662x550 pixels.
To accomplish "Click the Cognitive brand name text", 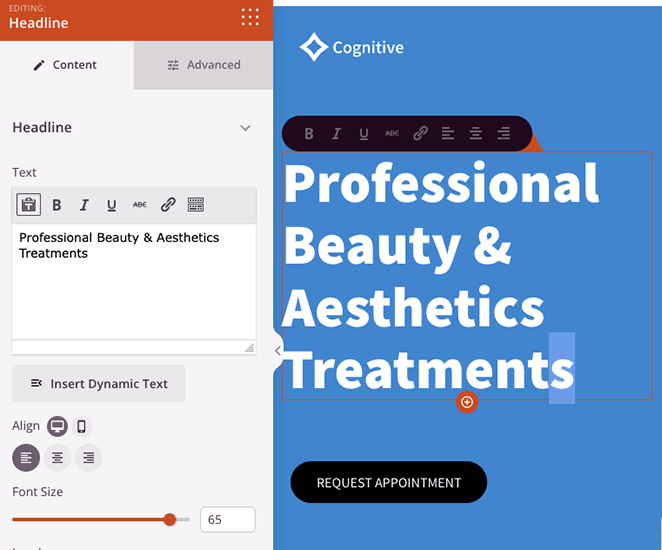I will [368, 48].
